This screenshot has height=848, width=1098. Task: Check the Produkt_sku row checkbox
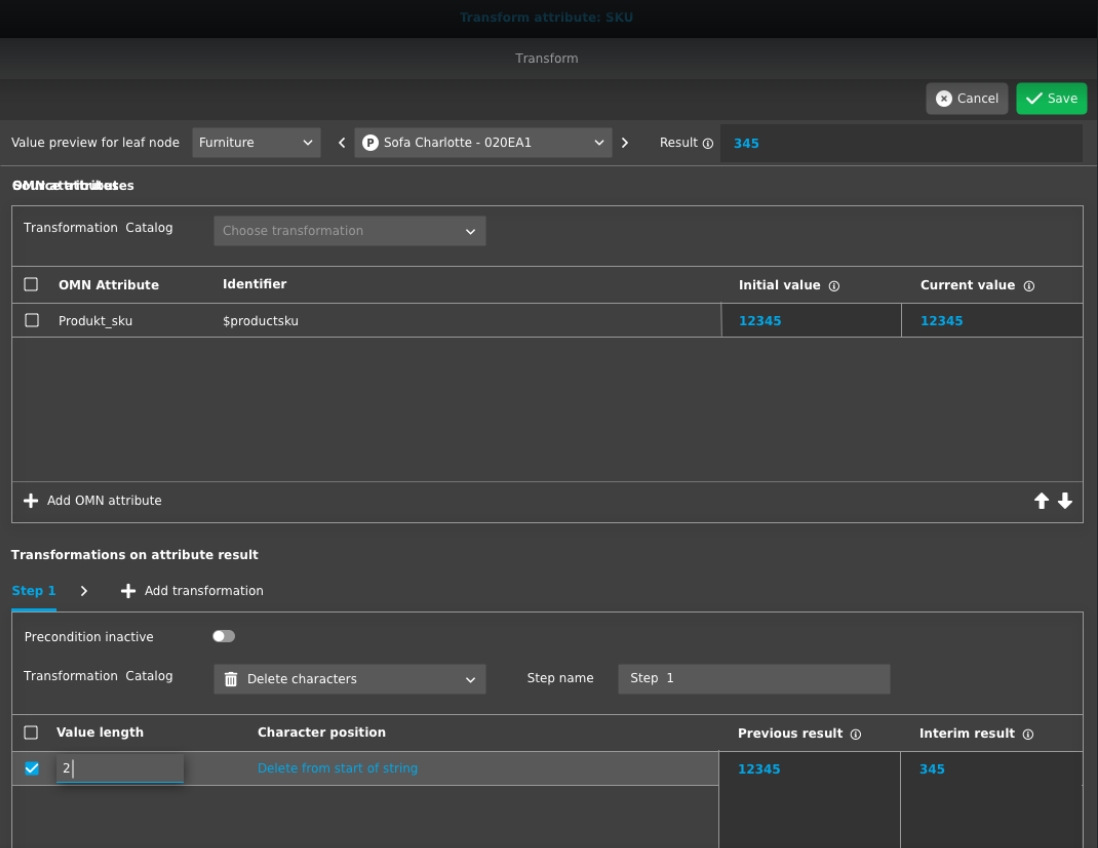click(31, 321)
